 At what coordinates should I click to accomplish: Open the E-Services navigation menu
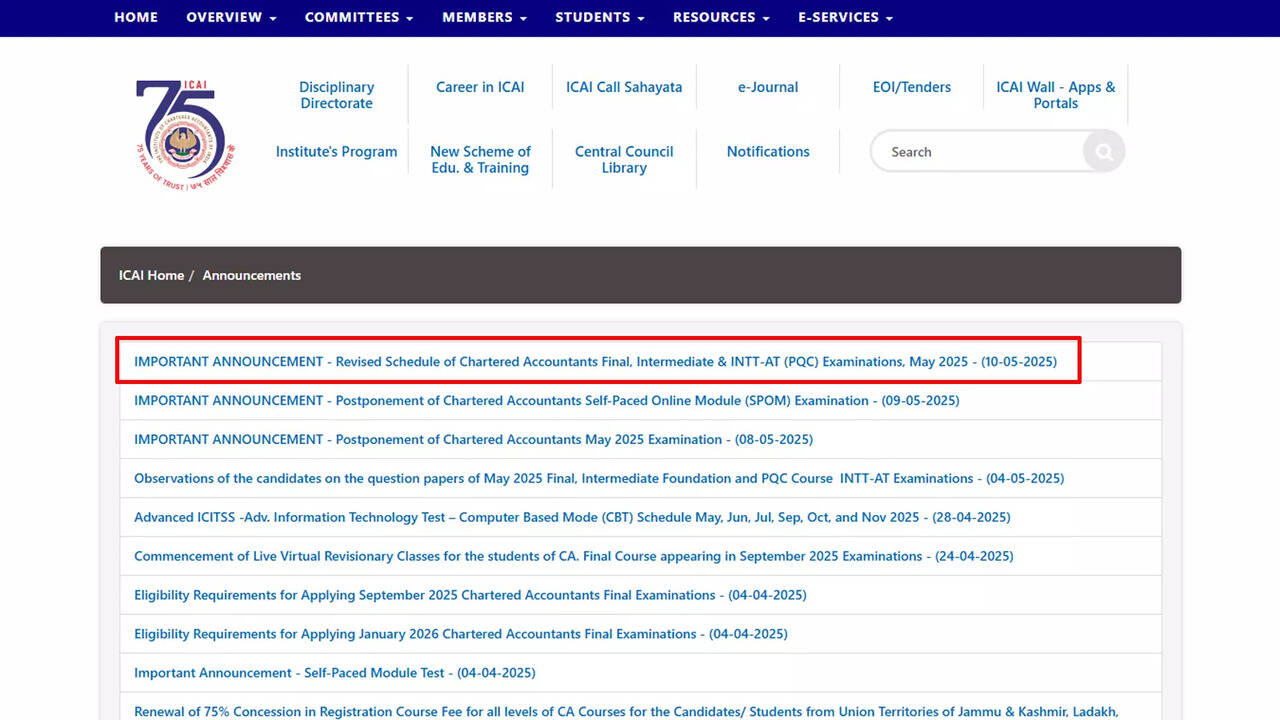pyautogui.click(x=845, y=18)
